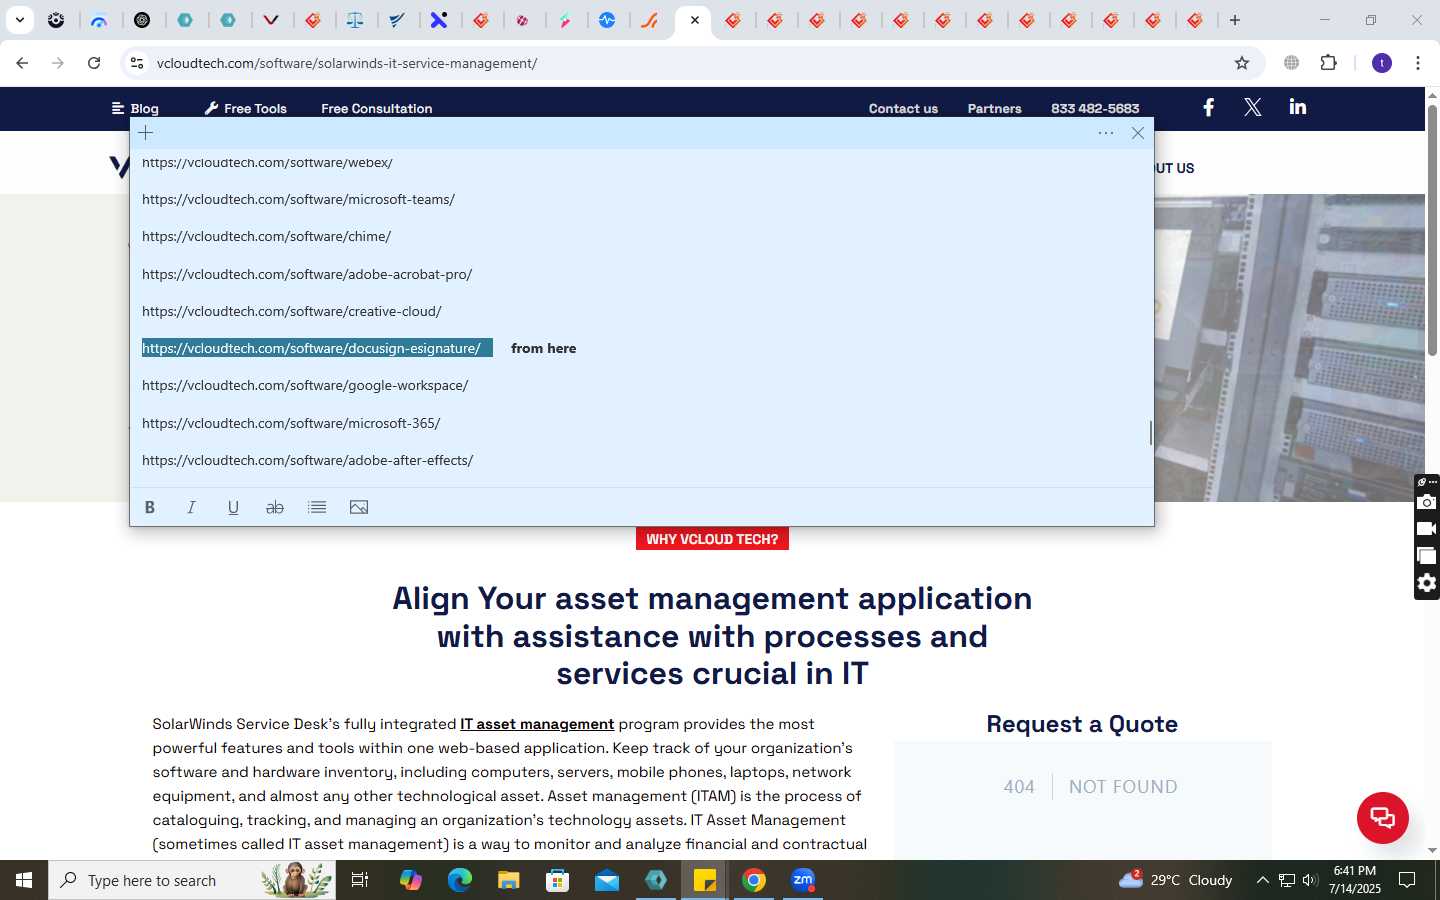Toggle strikethrough formatting in sticky note
This screenshot has width=1440, height=900.
click(275, 507)
